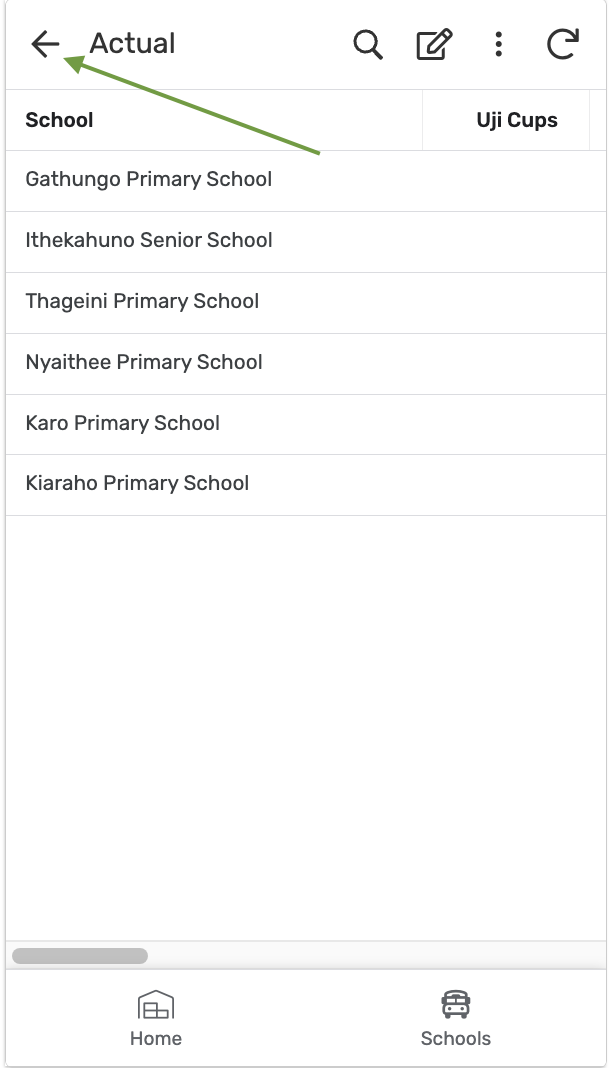Open search with the magnifier icon
Viewport: 616px width, 1068px height.
pyautogui.click(x=368, y=44)
